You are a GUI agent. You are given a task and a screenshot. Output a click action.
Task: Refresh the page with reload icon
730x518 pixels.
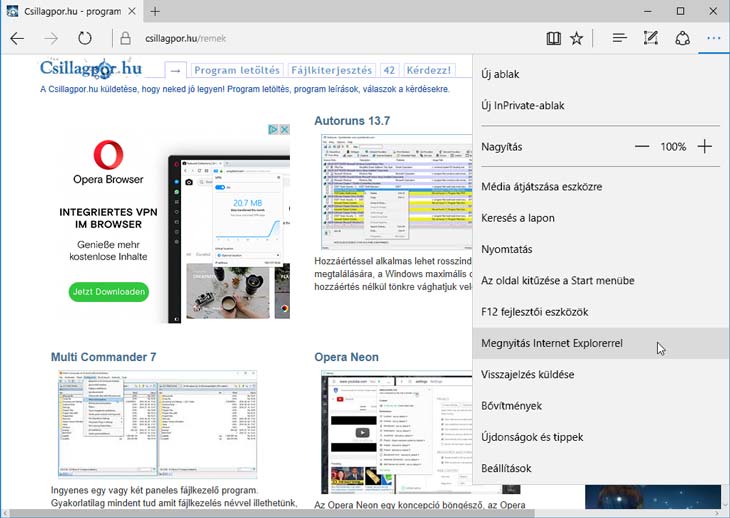click(85, 39)
